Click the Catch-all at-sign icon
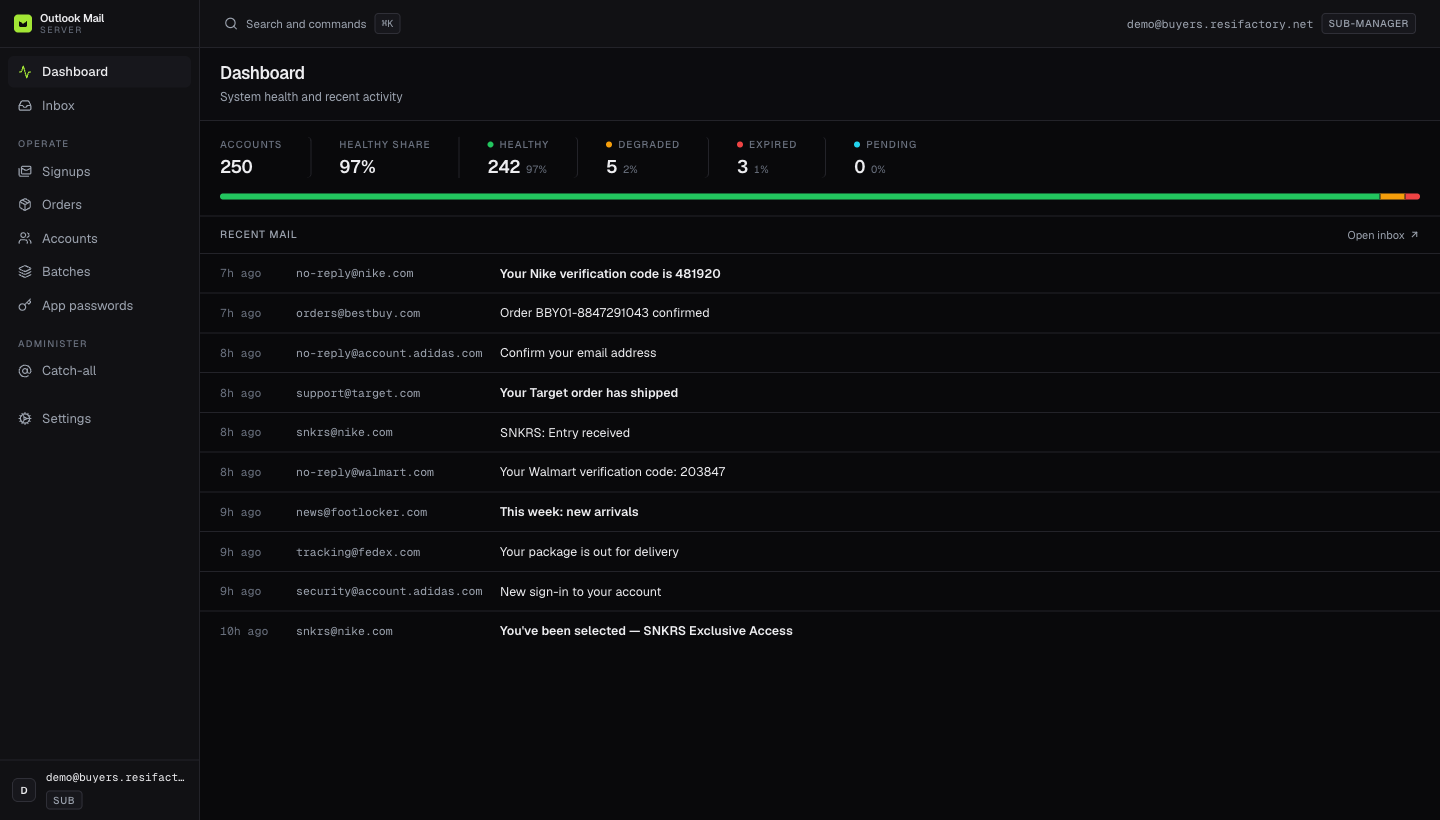This screenshot has width=1440, height=820. point(25,371)
